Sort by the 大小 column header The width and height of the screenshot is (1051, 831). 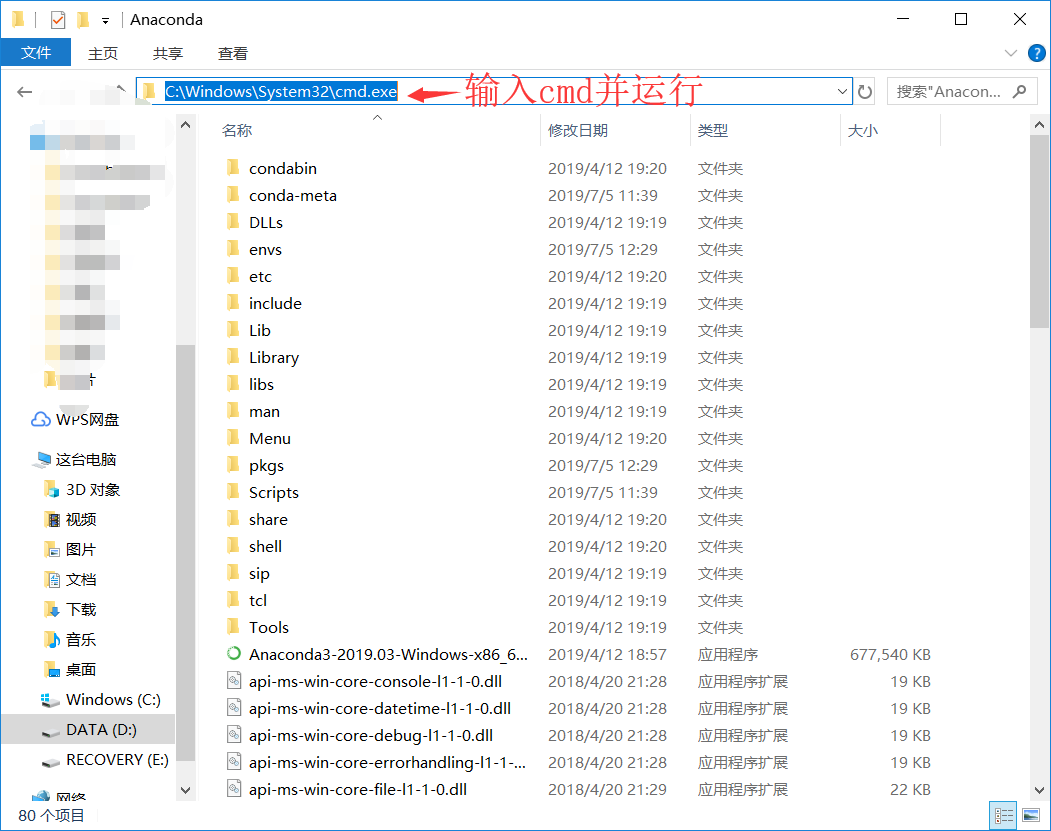[x=863, y=130]
